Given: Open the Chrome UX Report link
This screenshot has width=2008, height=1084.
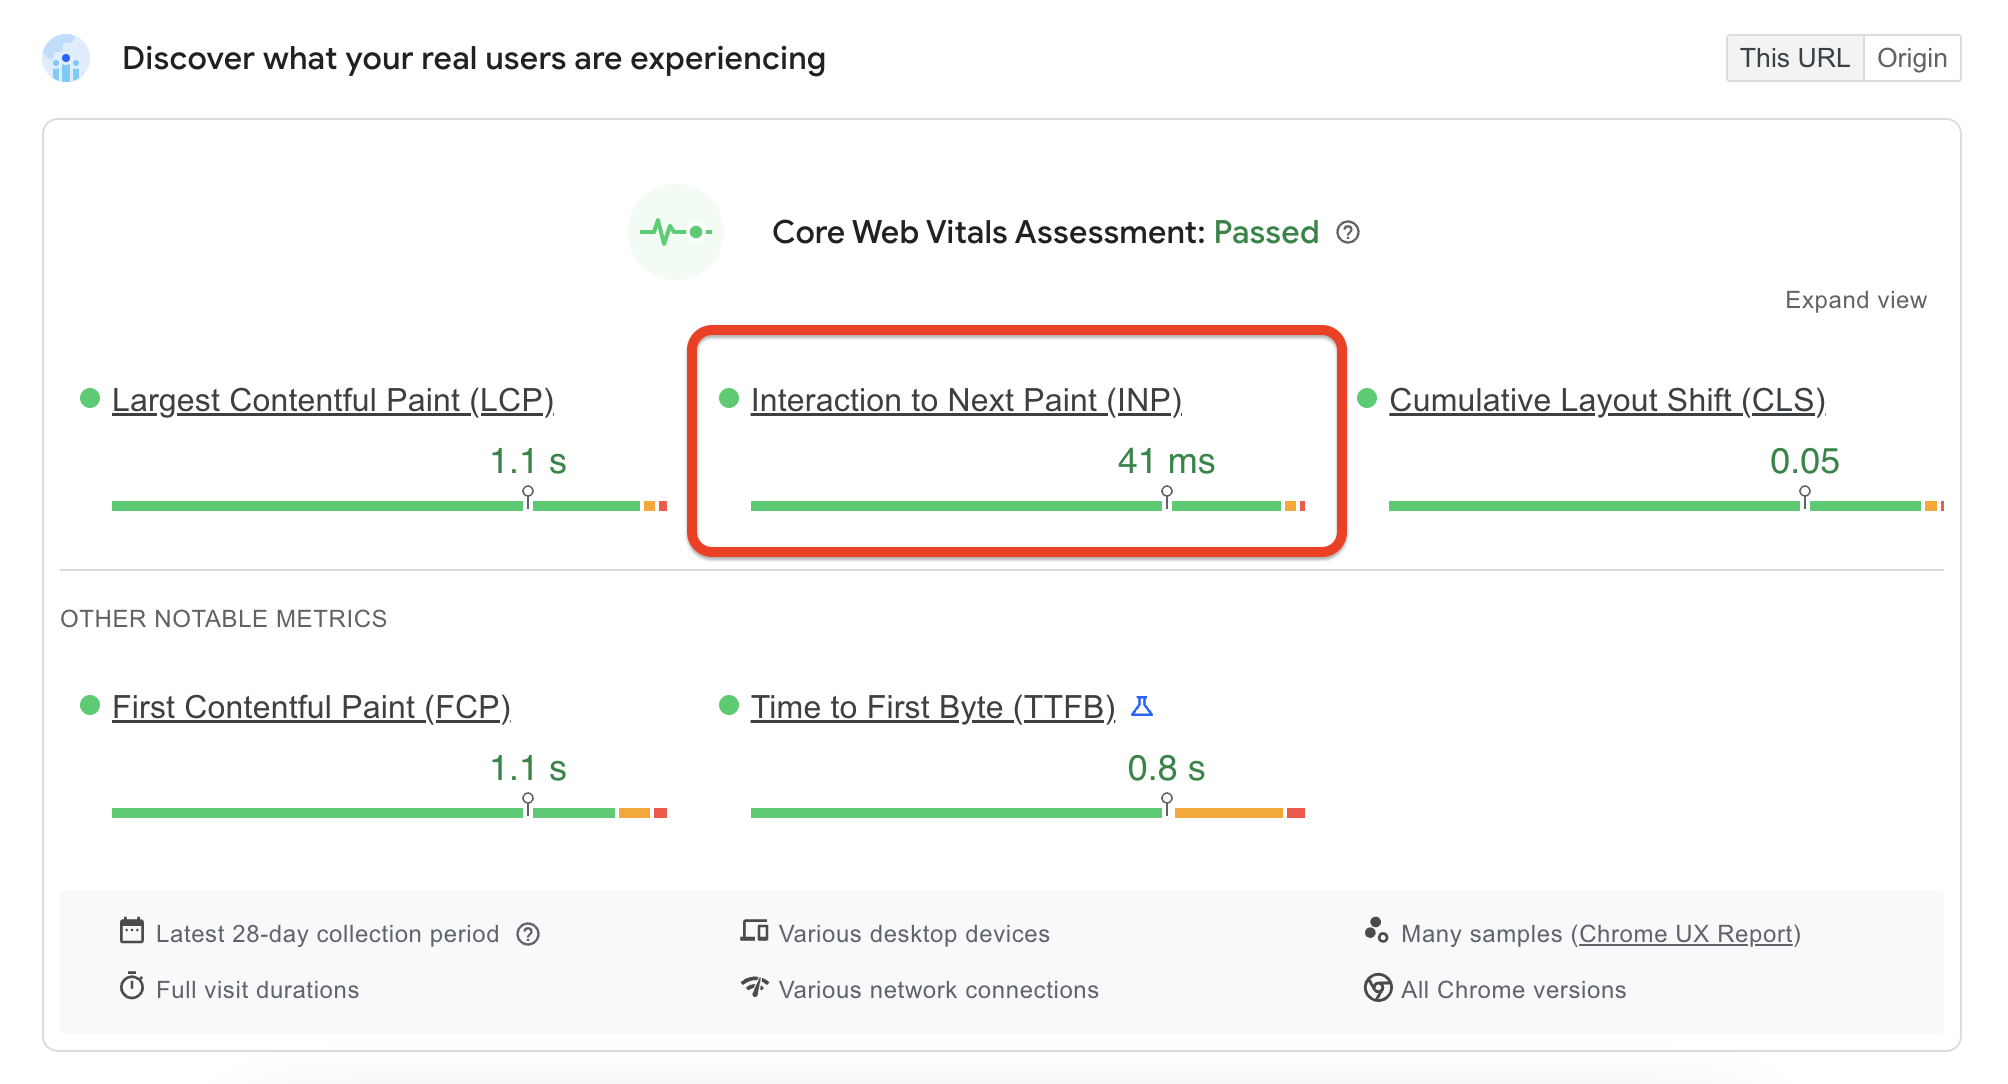Looking at the screenshot, I should pos(1686,934).
